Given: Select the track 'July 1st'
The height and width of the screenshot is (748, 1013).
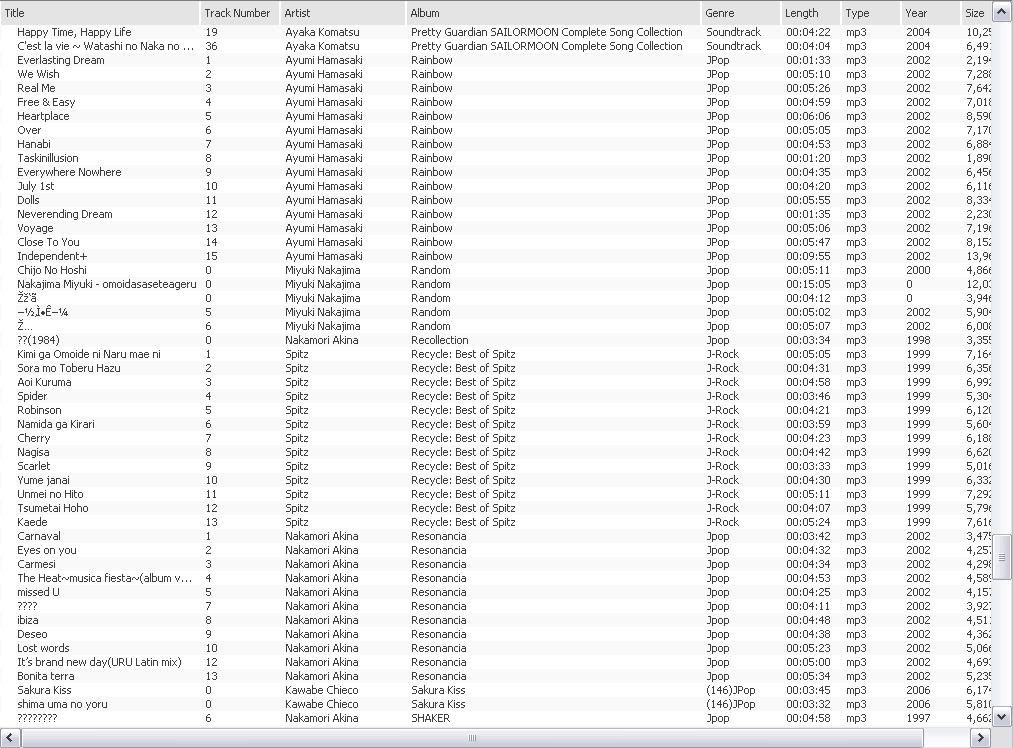Looking at the screenshot, I should tap(36, 186).
